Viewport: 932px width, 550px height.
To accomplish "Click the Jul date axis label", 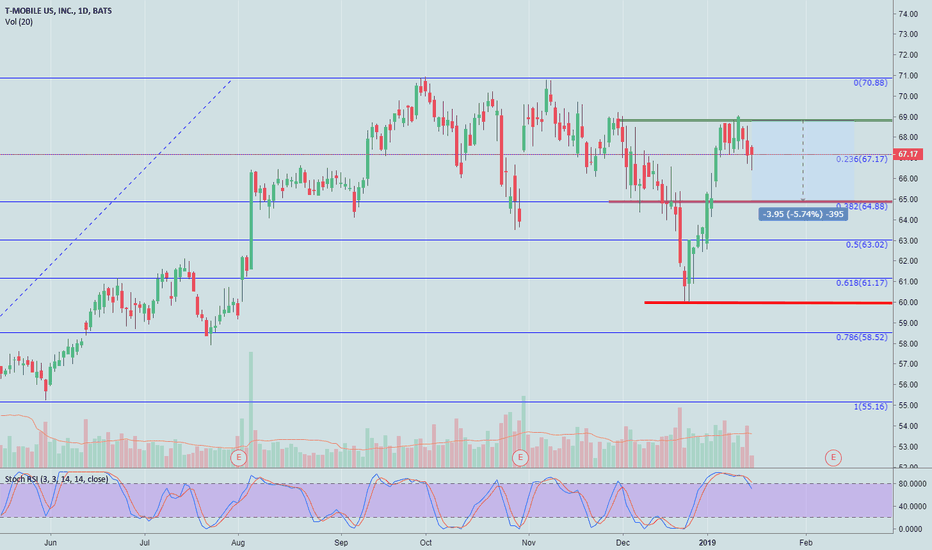I will point(144,542).
